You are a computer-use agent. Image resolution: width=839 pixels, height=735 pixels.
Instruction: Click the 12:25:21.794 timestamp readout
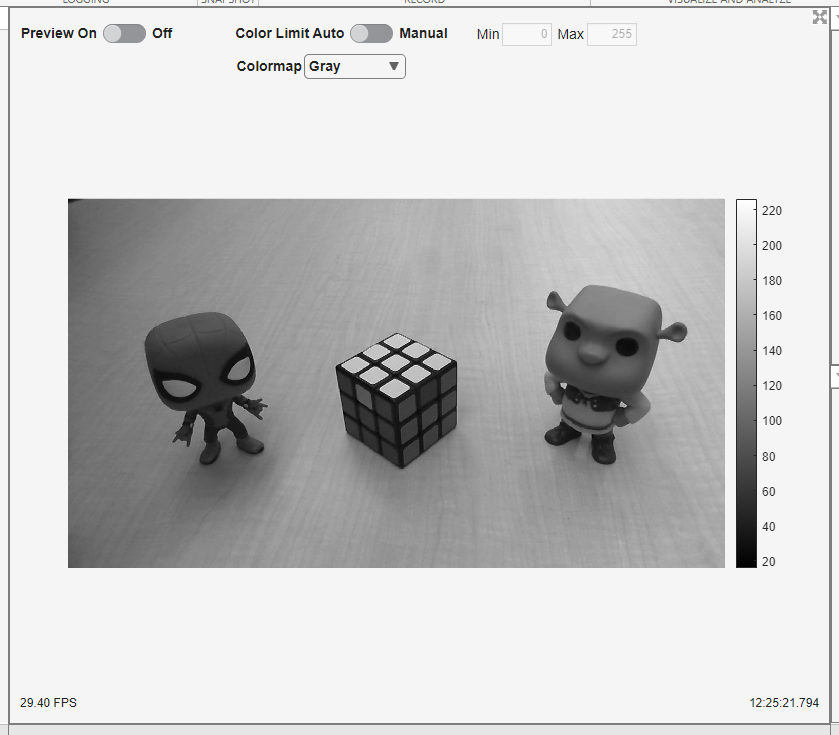coord(783,703)
